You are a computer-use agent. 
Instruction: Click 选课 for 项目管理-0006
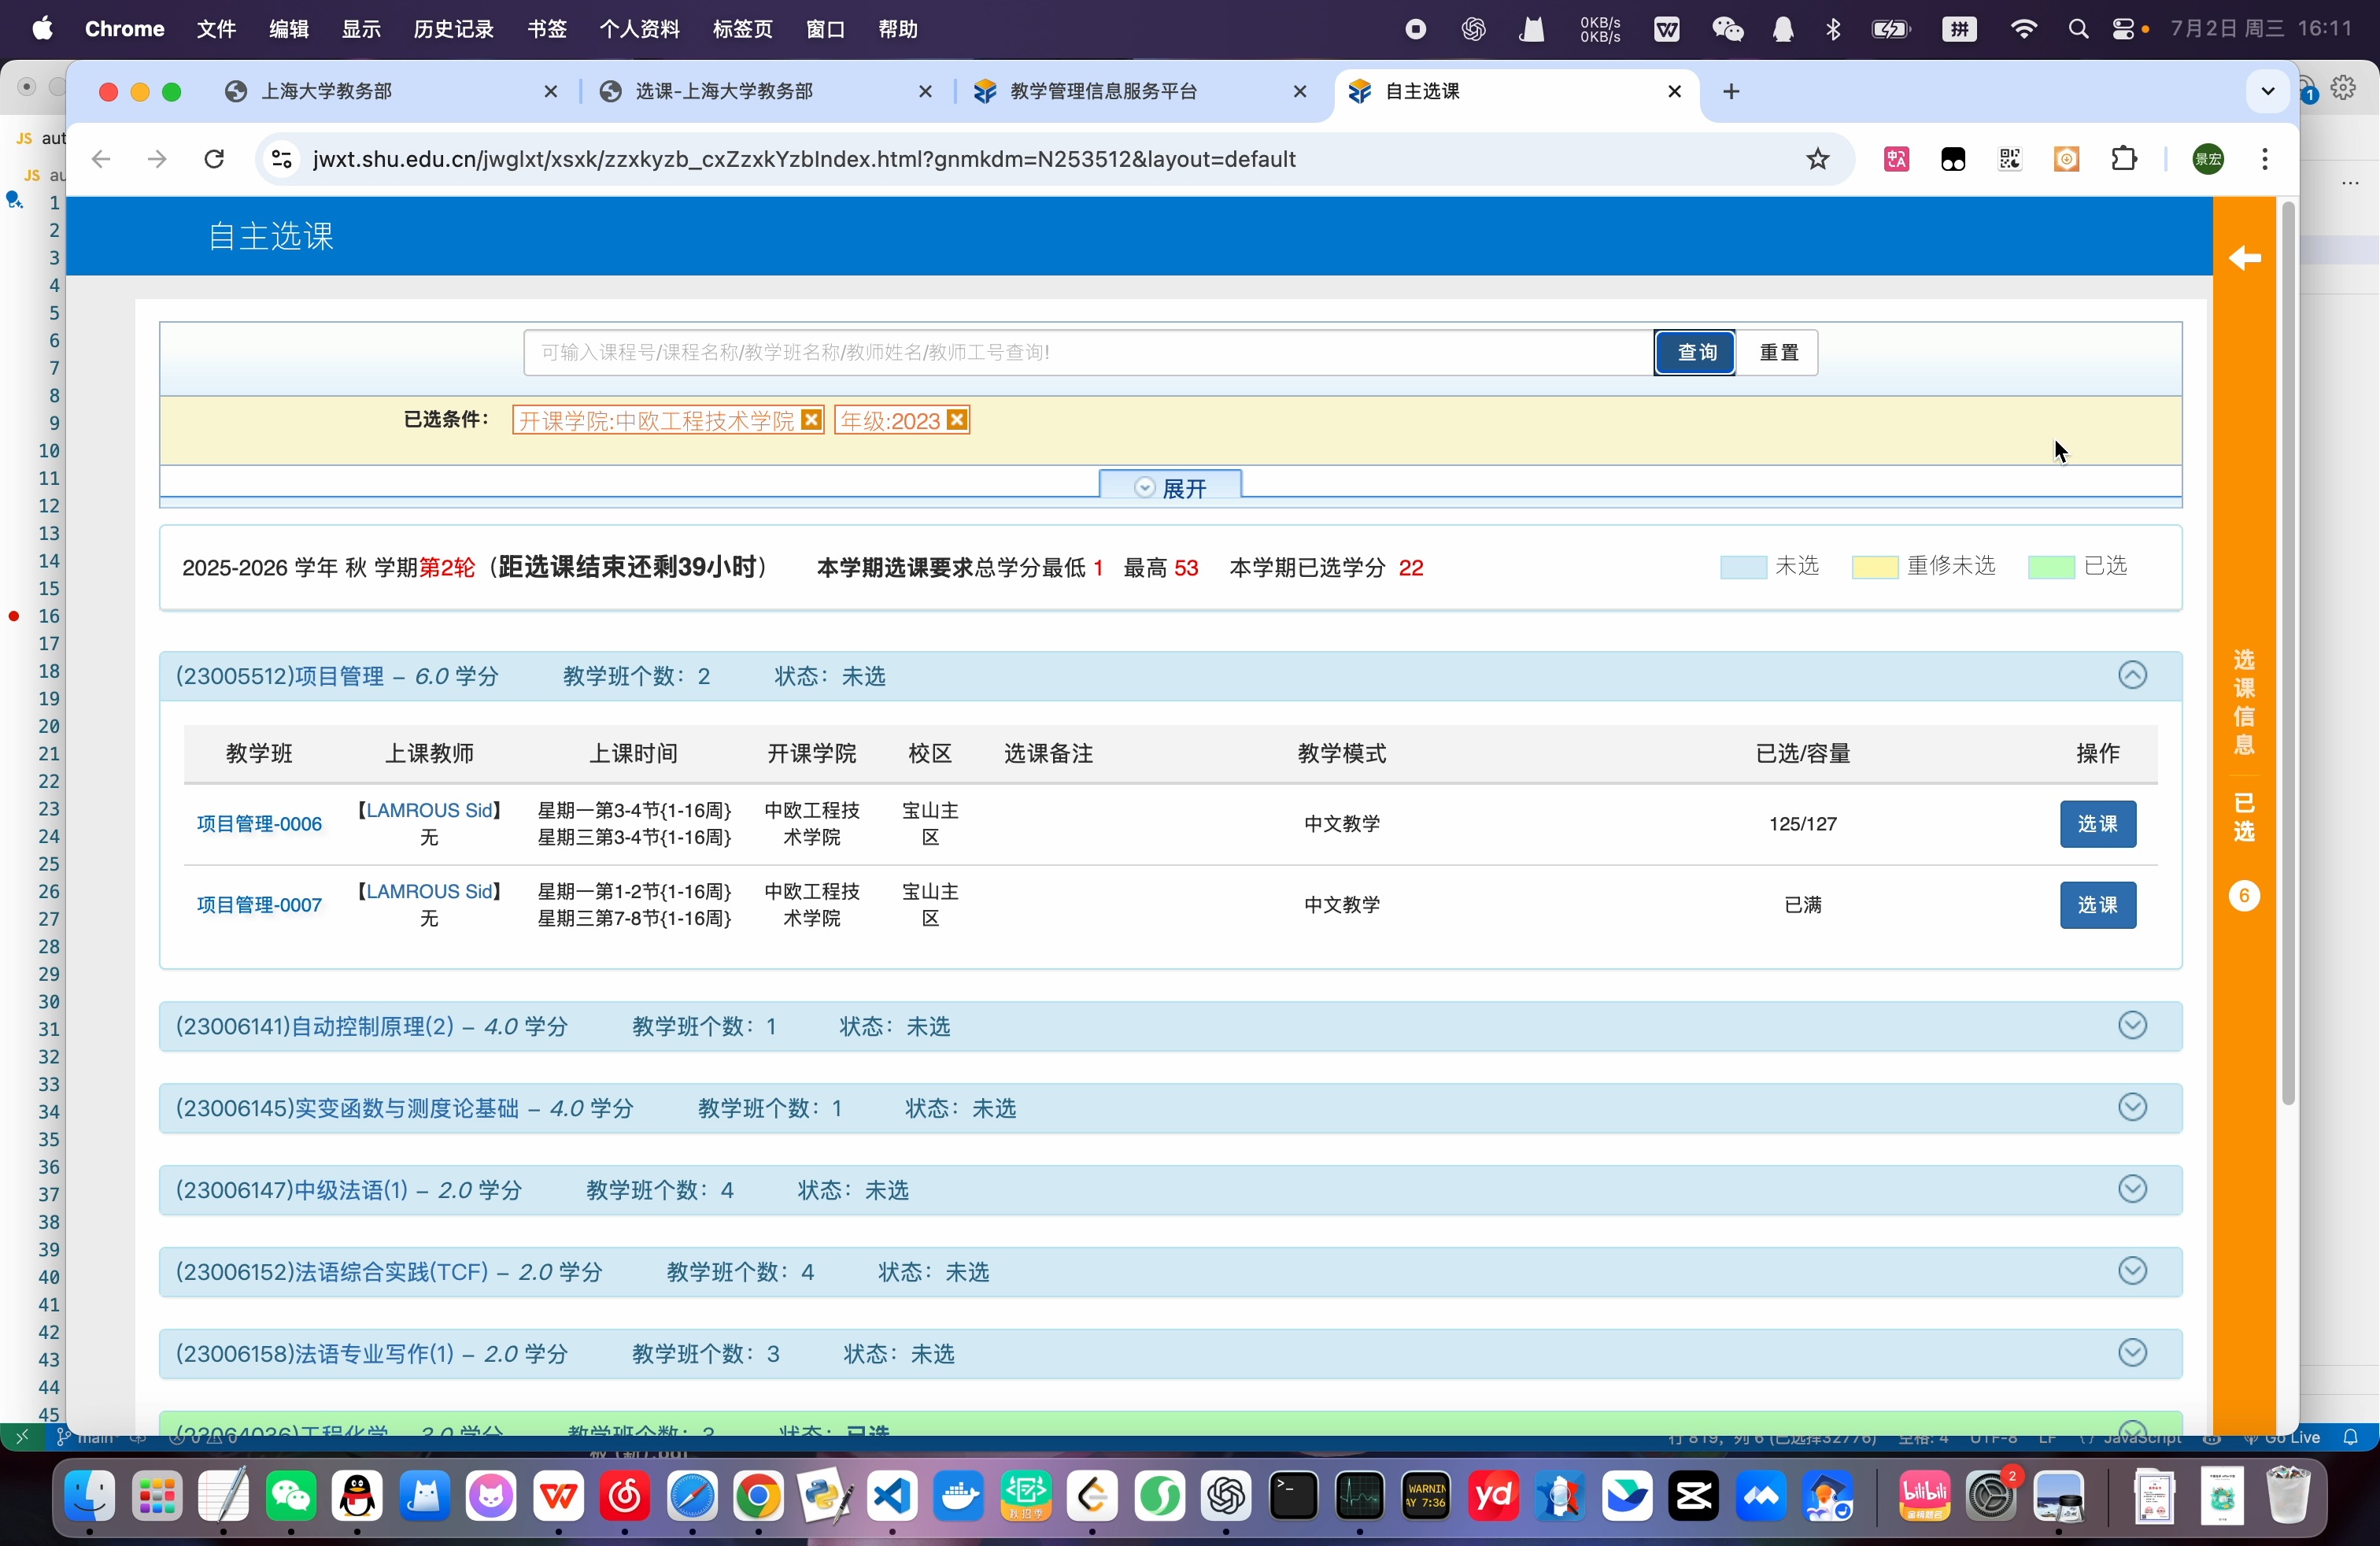[2097, 824]
